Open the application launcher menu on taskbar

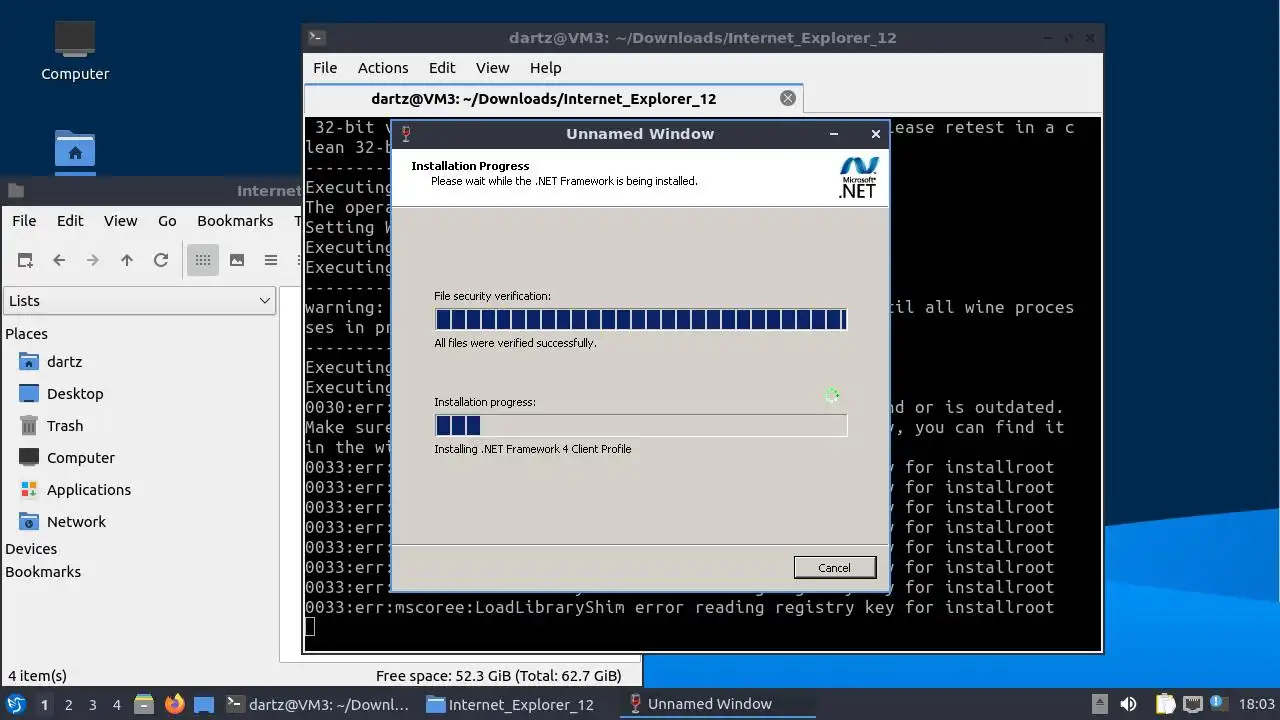tap(15, 704)
